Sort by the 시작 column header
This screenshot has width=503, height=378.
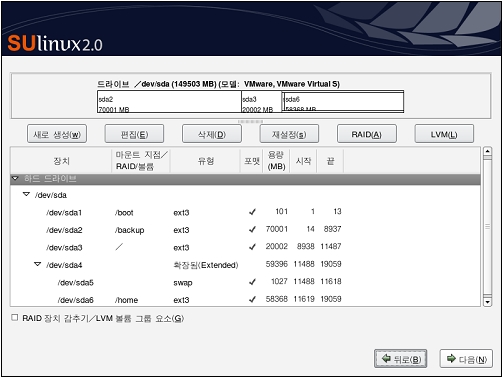point(303,161)
